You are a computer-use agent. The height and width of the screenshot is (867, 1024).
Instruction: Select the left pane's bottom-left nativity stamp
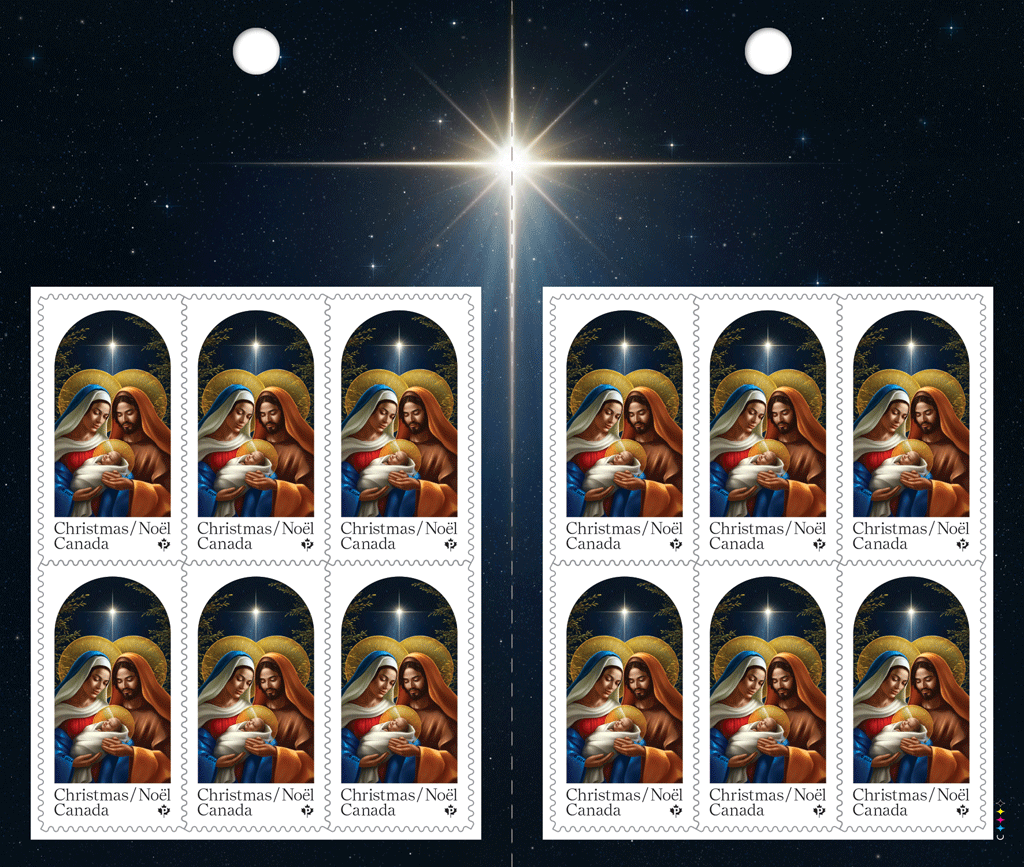point(112,697)
